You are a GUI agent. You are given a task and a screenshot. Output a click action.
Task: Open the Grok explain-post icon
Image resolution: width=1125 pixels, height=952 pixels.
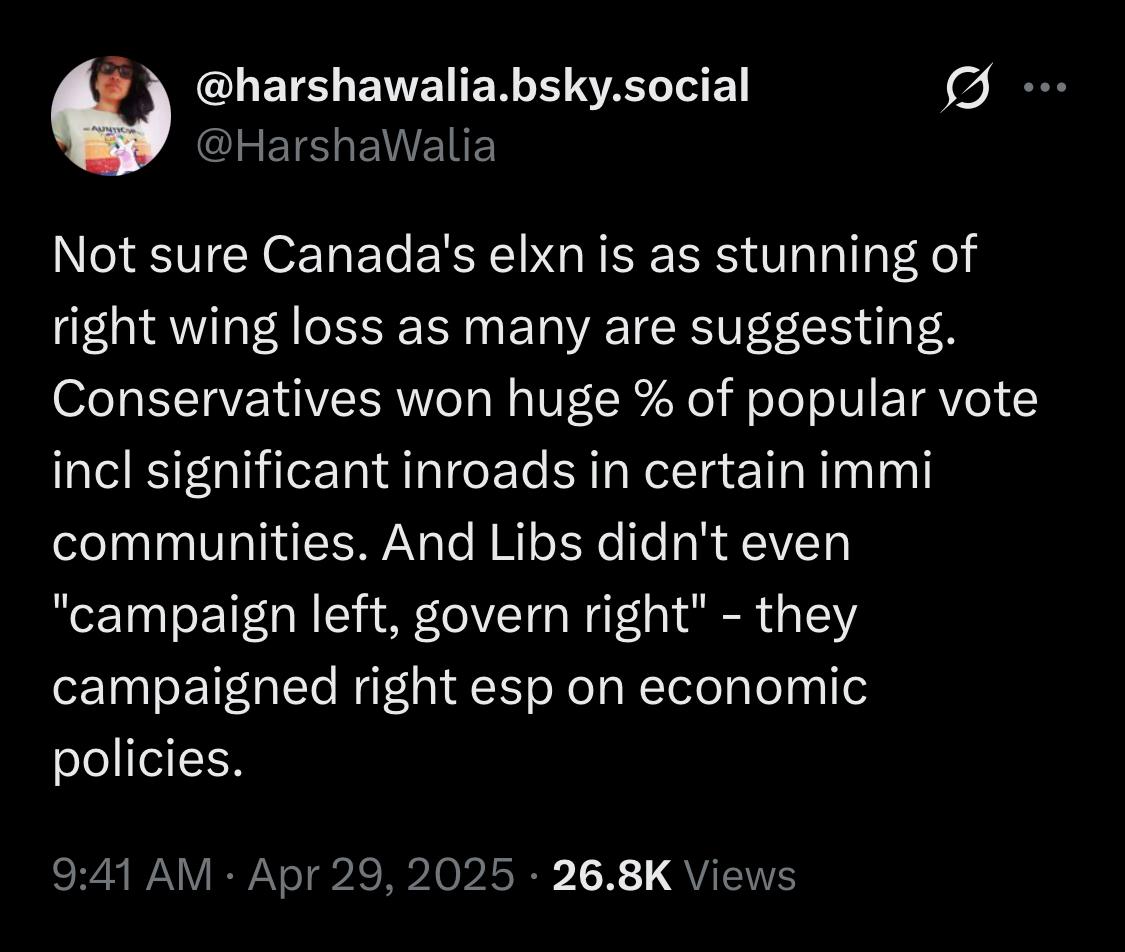point(967,88)
